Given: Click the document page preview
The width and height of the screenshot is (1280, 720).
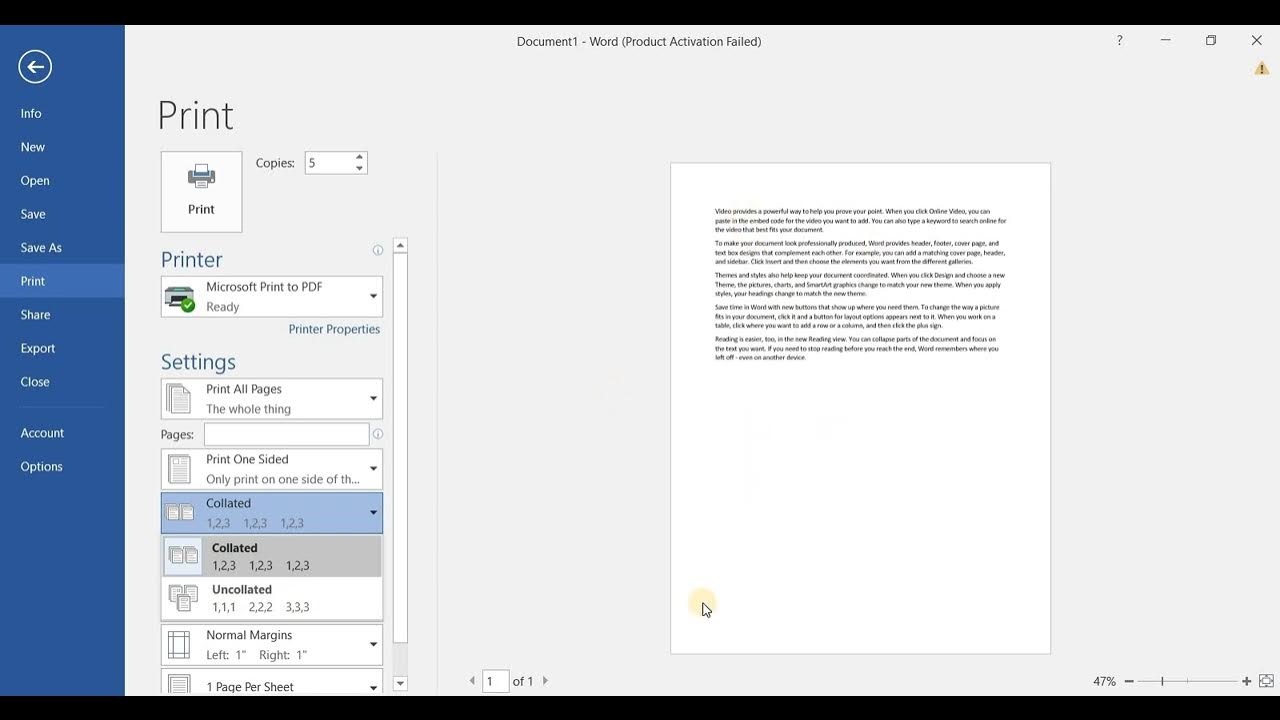Looking at the screenshot, I should coord(860,408).
